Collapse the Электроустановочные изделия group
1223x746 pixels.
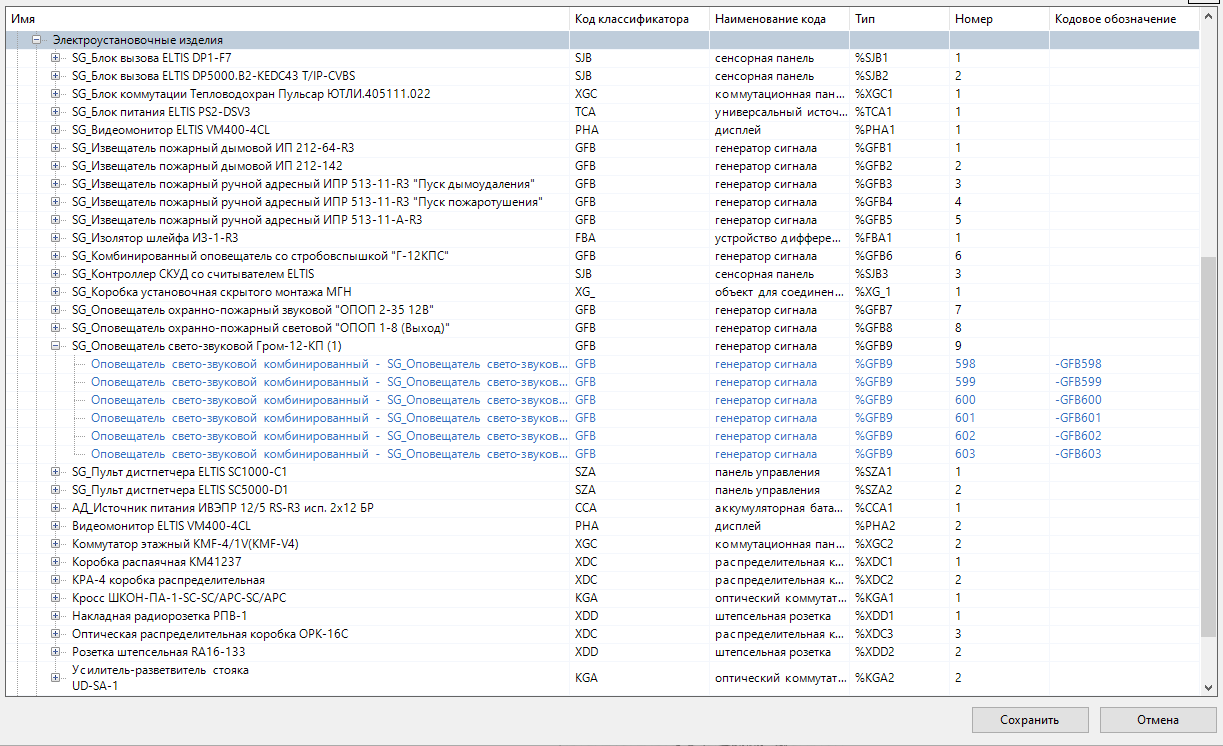[37, 40]
